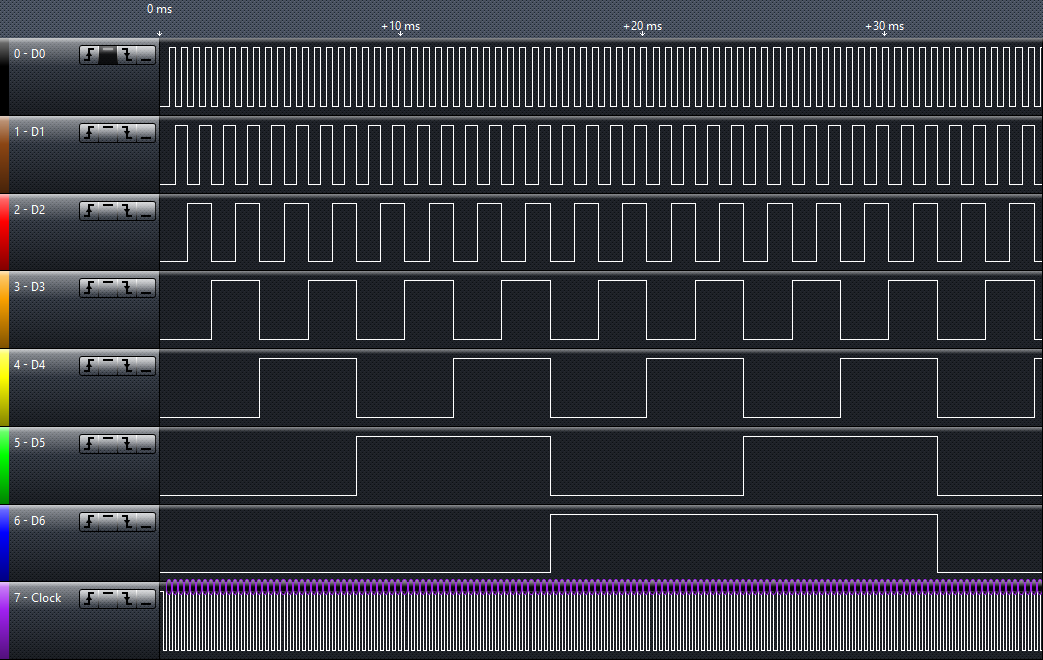Set rising edge trigger on channel 1 - D1
Viewport: 1043px width, 660px height.
(89, 133)
